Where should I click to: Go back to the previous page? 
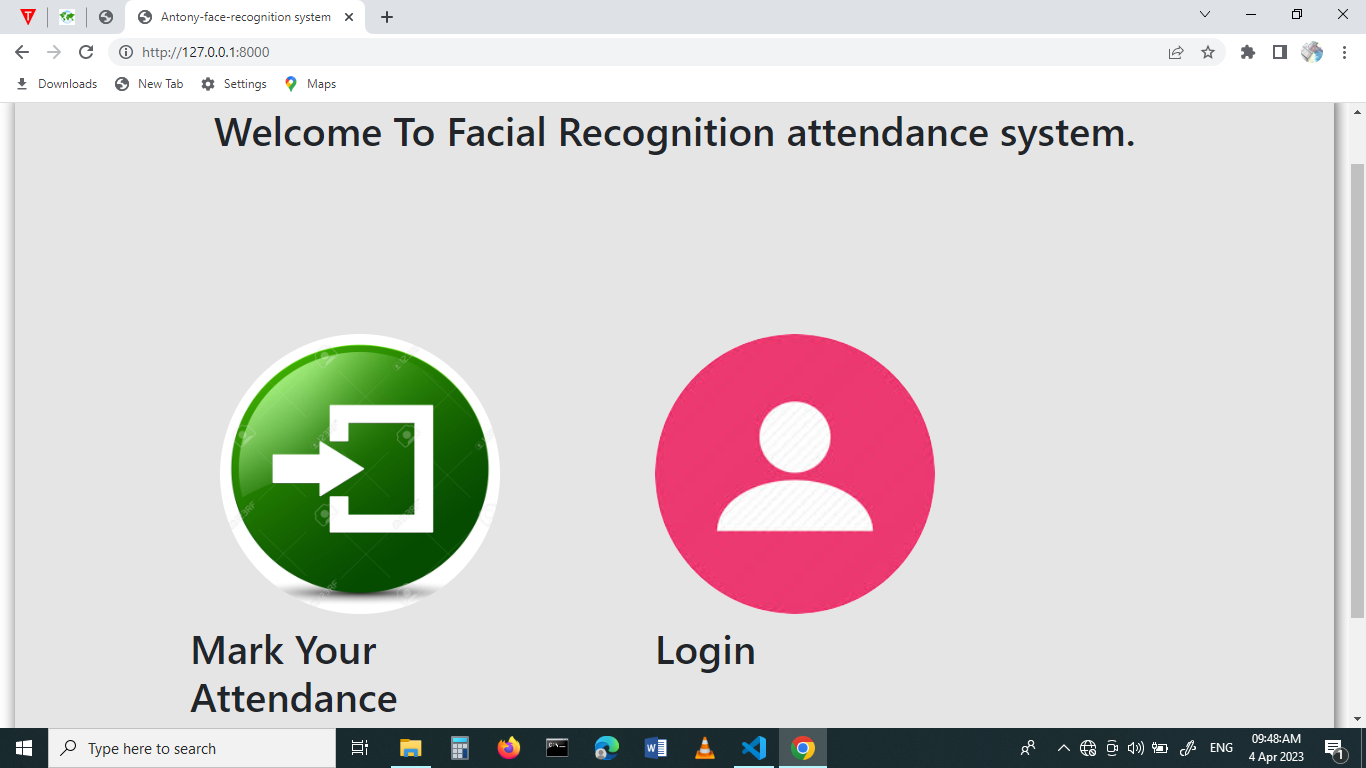pyautogui.click(x=22, y=52)
